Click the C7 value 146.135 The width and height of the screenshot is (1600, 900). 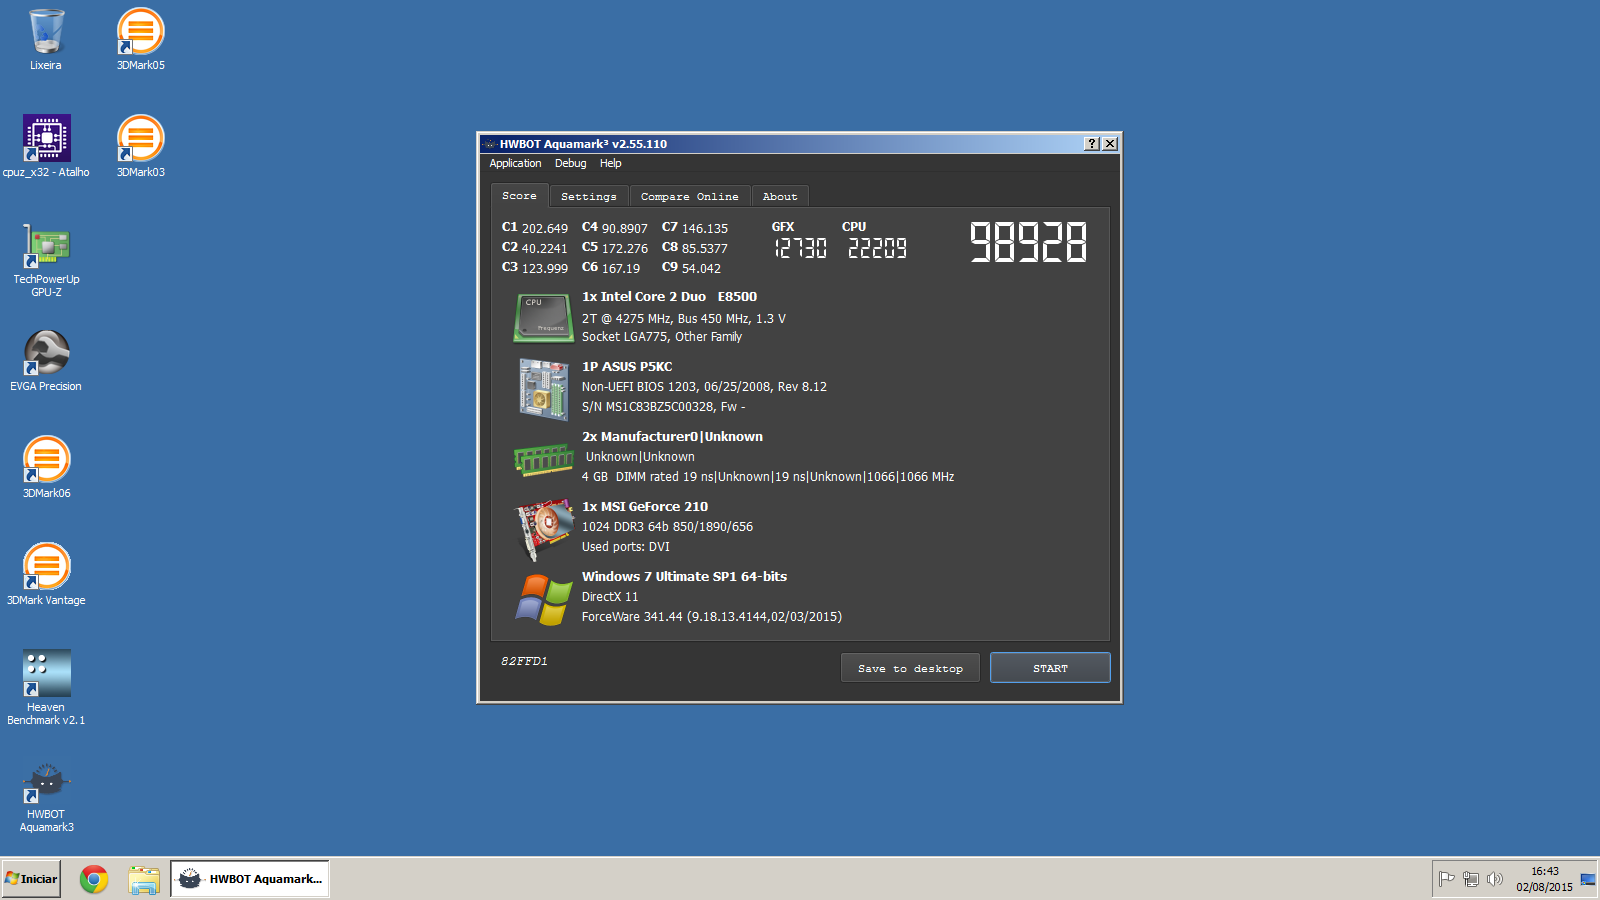point(705,228)
